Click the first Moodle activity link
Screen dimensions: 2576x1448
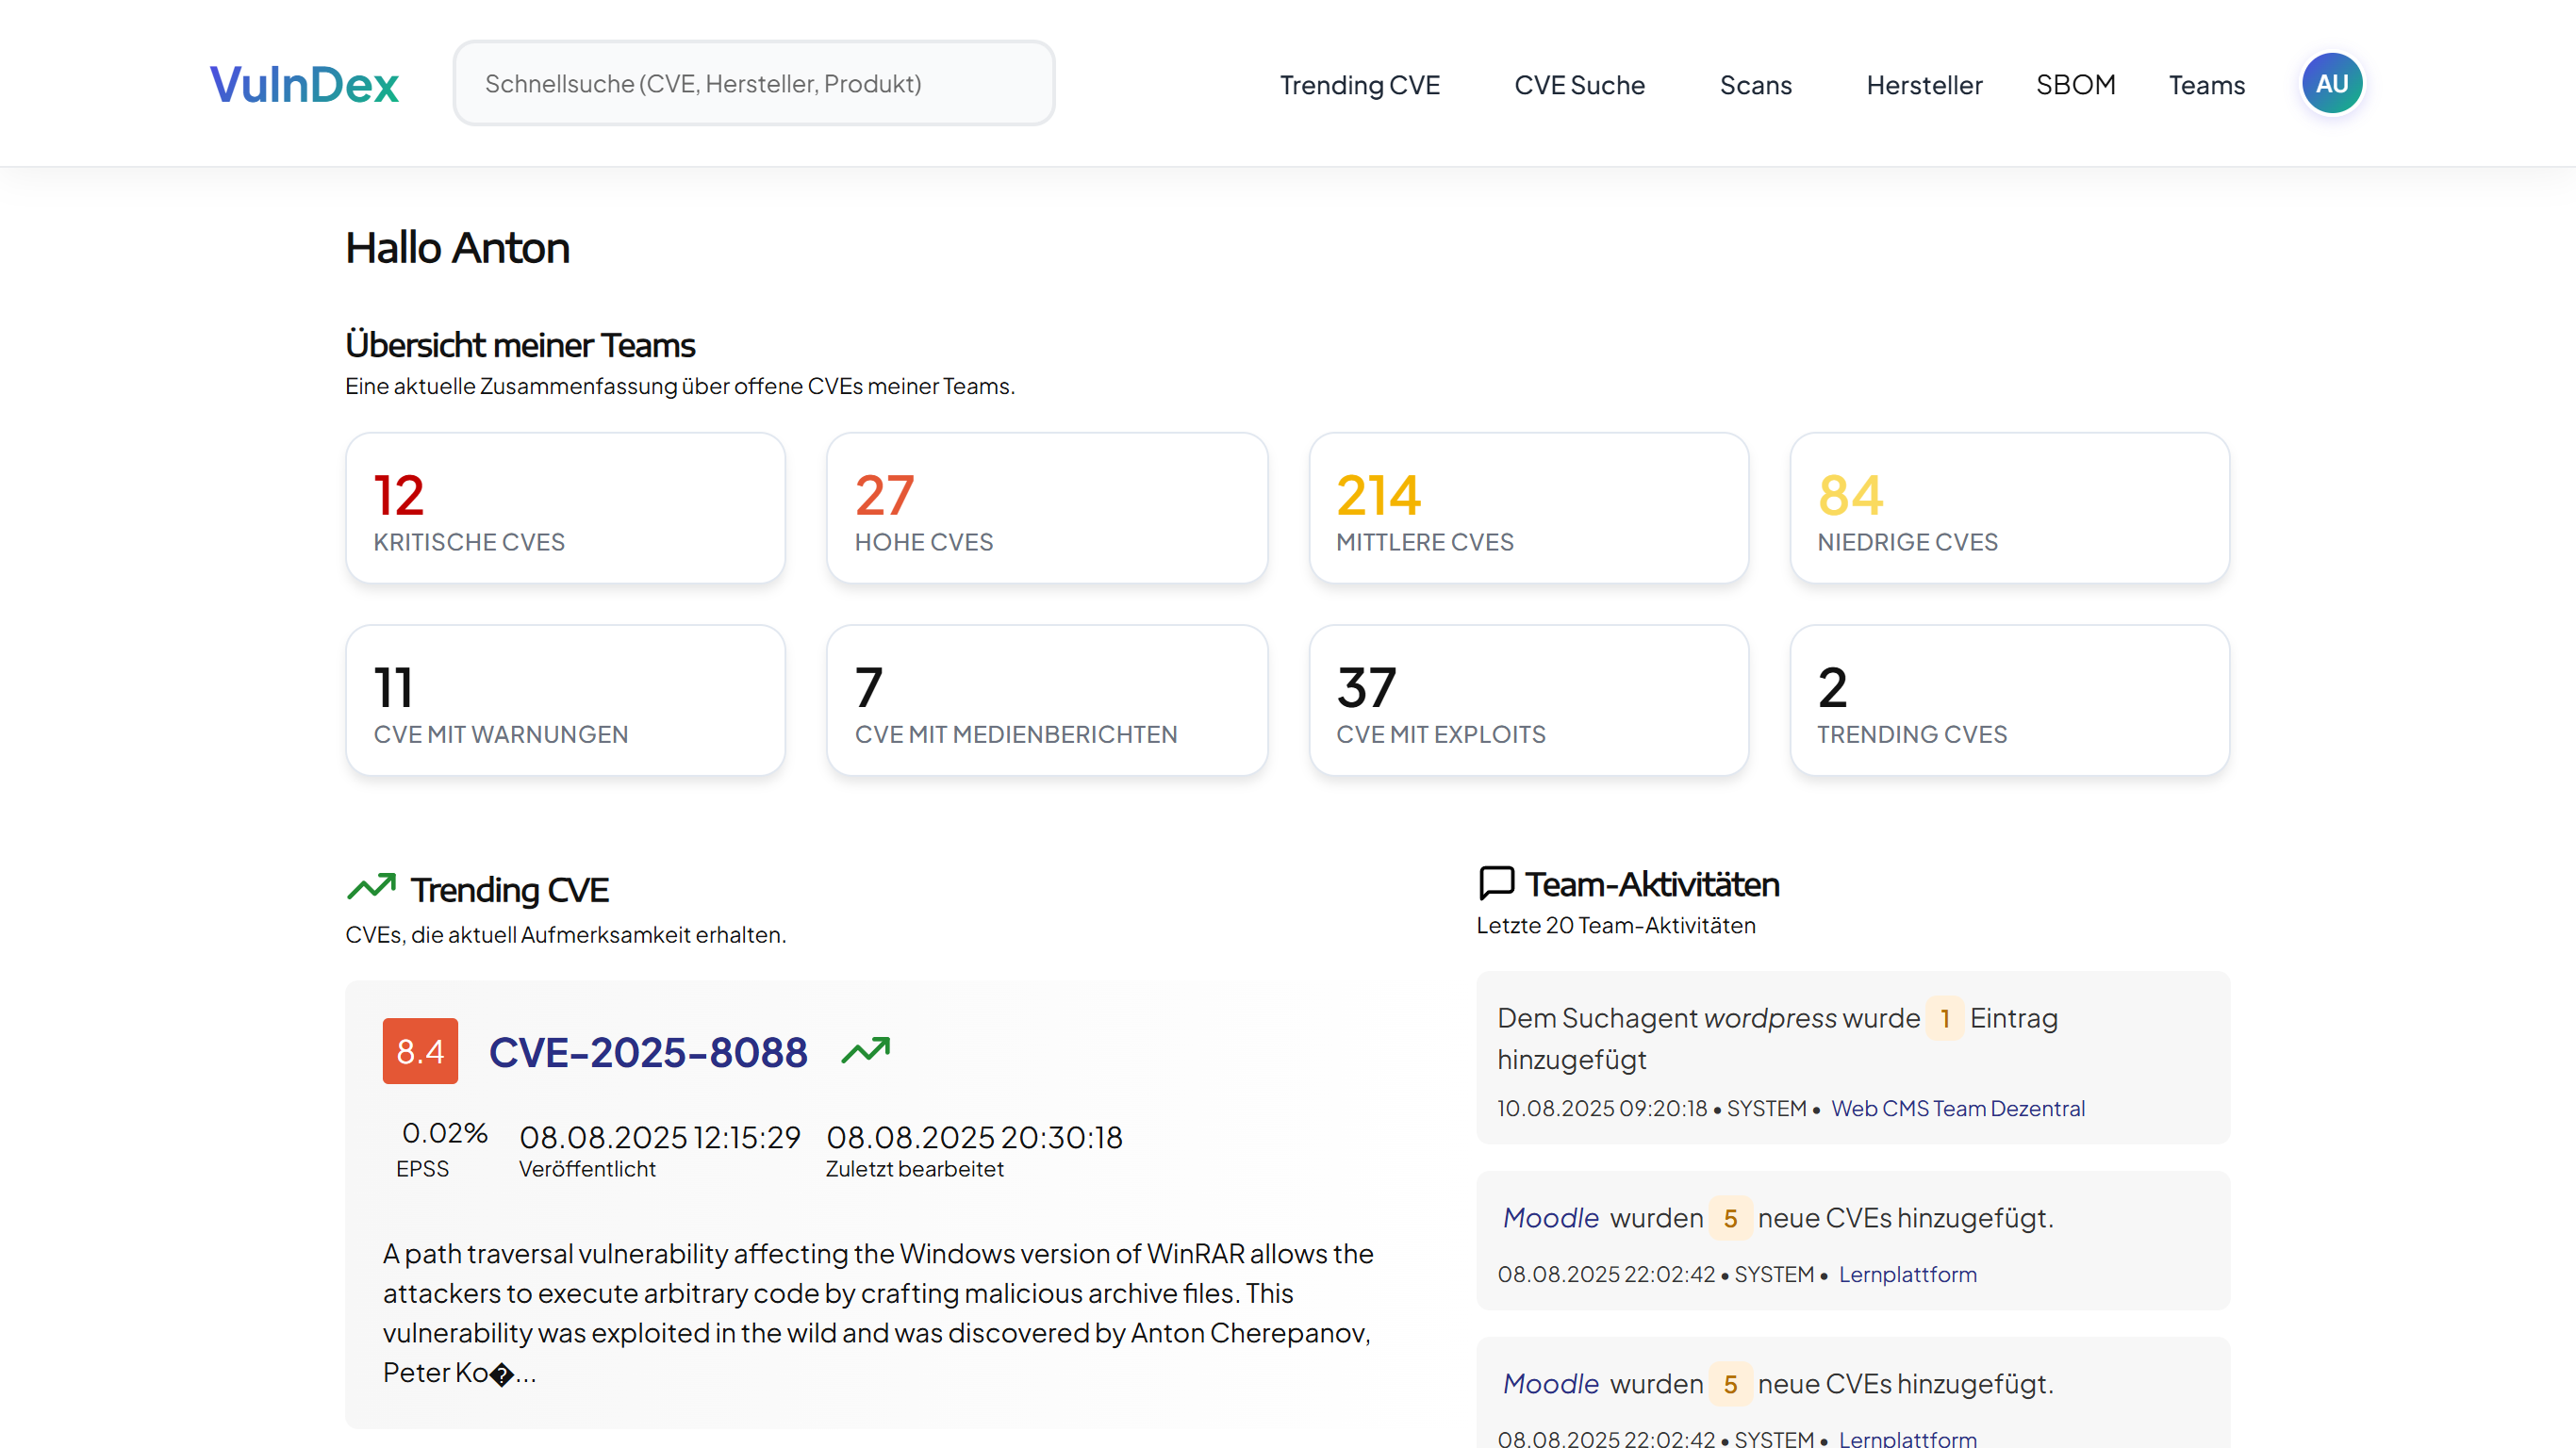[x=1551, y=1218]
